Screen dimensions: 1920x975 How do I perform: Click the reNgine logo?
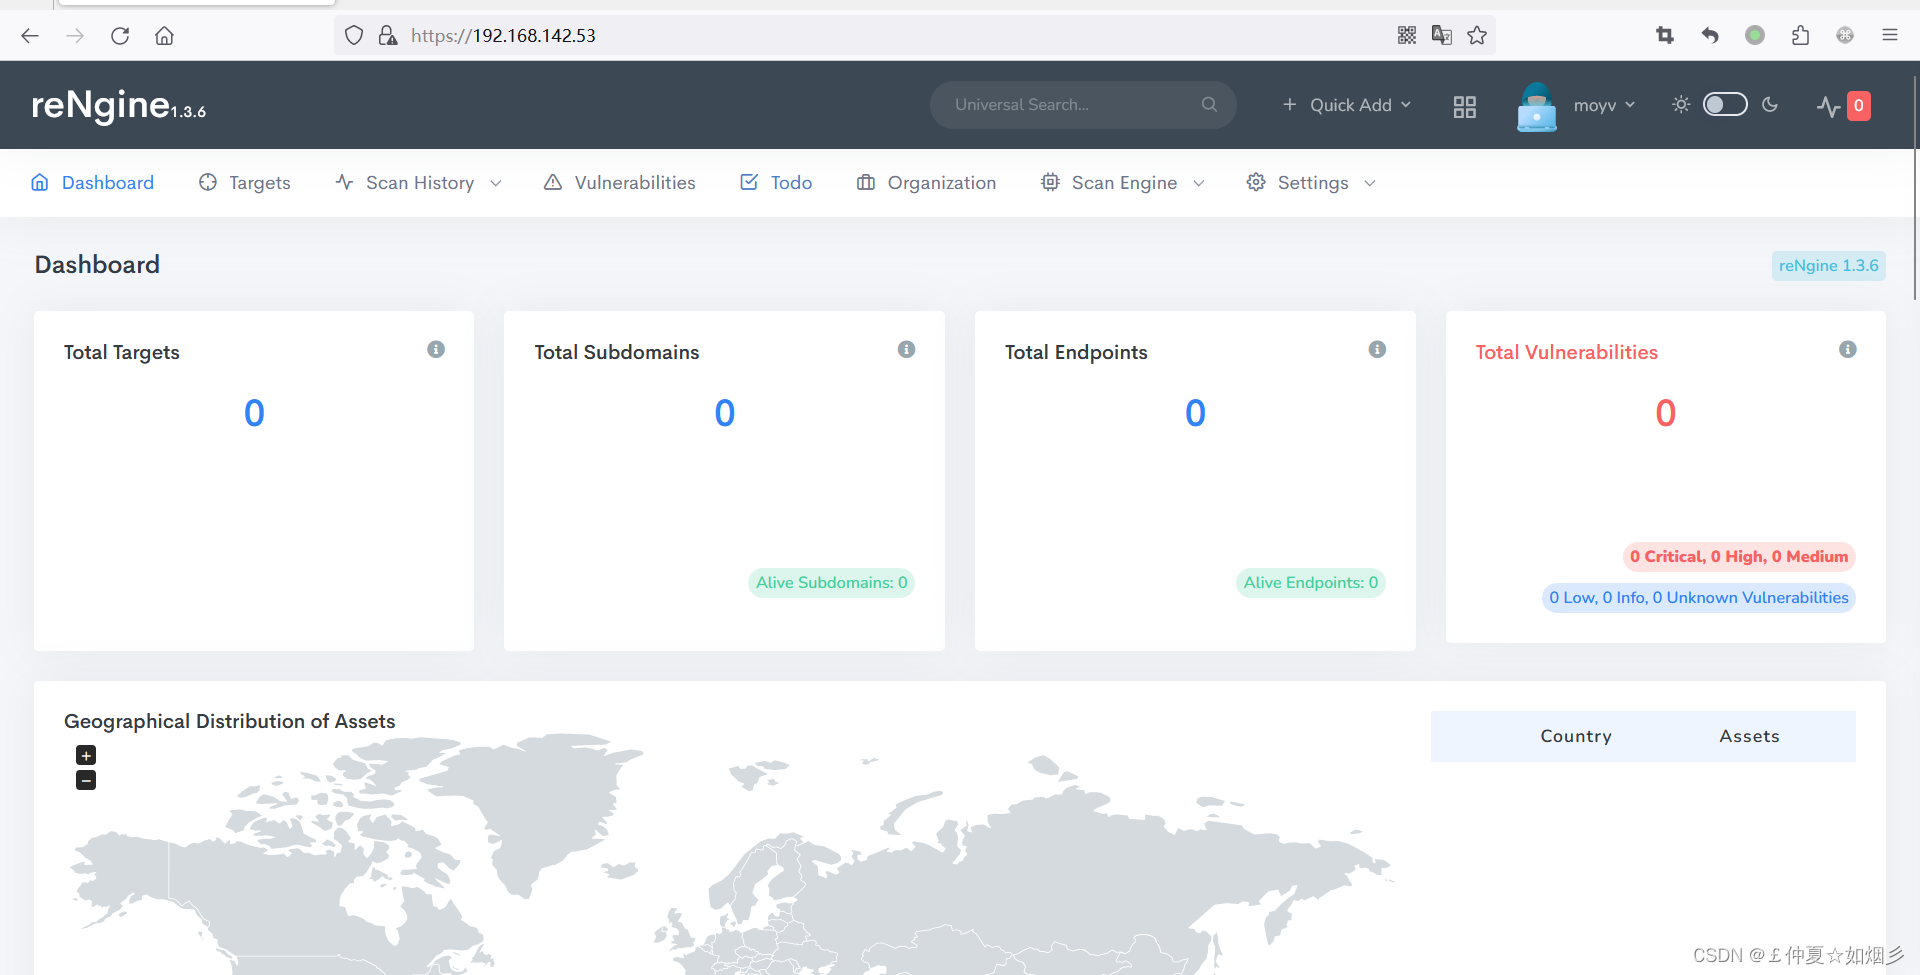118,105
